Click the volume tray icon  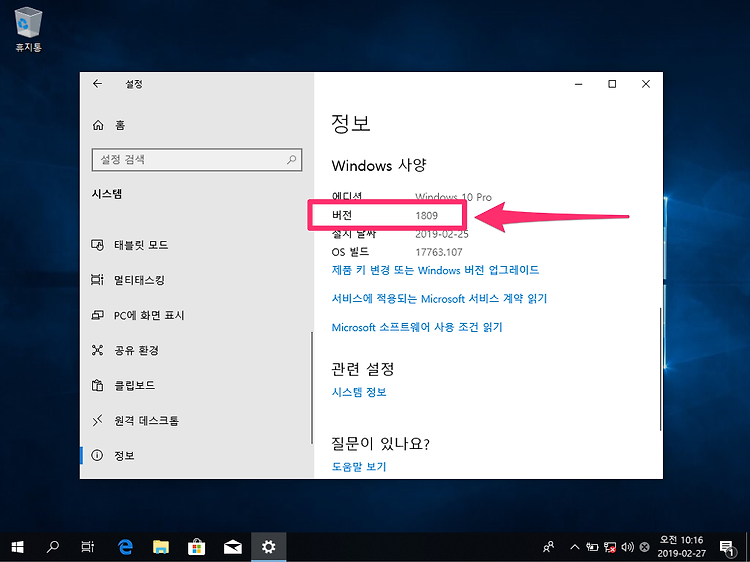(628, 547)
